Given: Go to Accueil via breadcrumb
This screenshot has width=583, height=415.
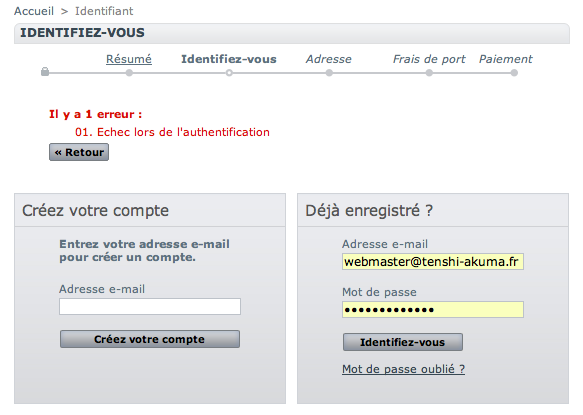Looking at the screenshot, I should click(x=34, y=11).
